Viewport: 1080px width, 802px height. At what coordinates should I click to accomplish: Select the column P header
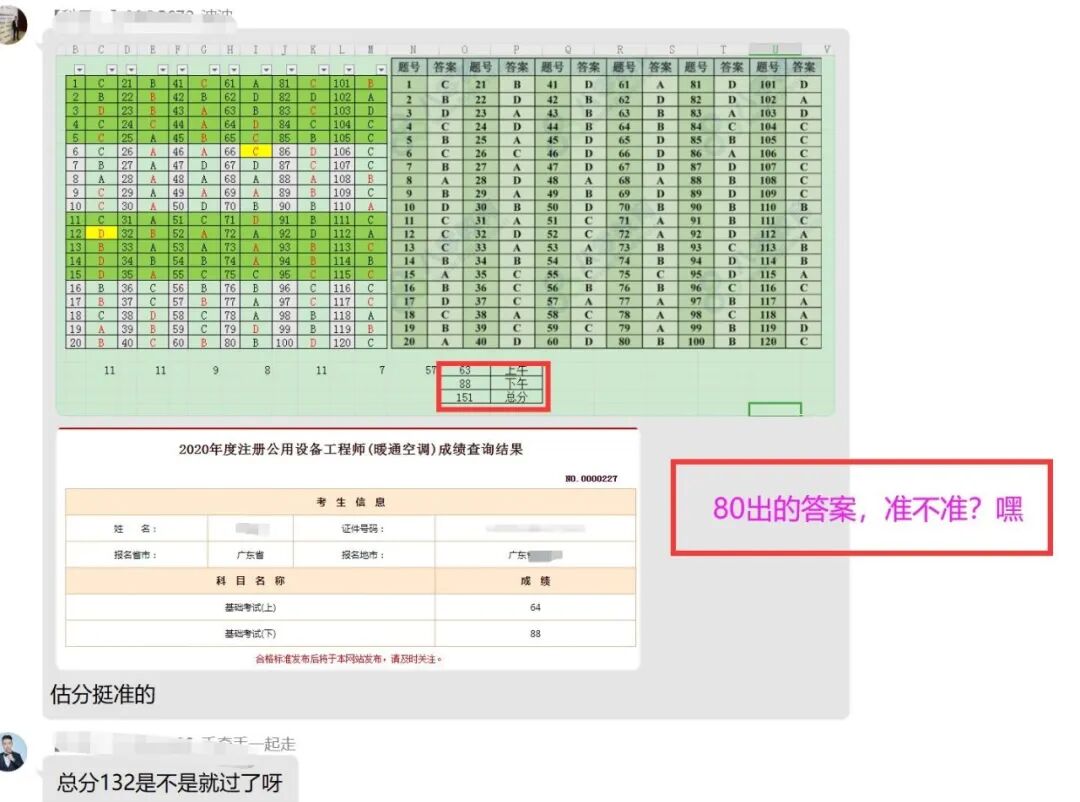516,50
